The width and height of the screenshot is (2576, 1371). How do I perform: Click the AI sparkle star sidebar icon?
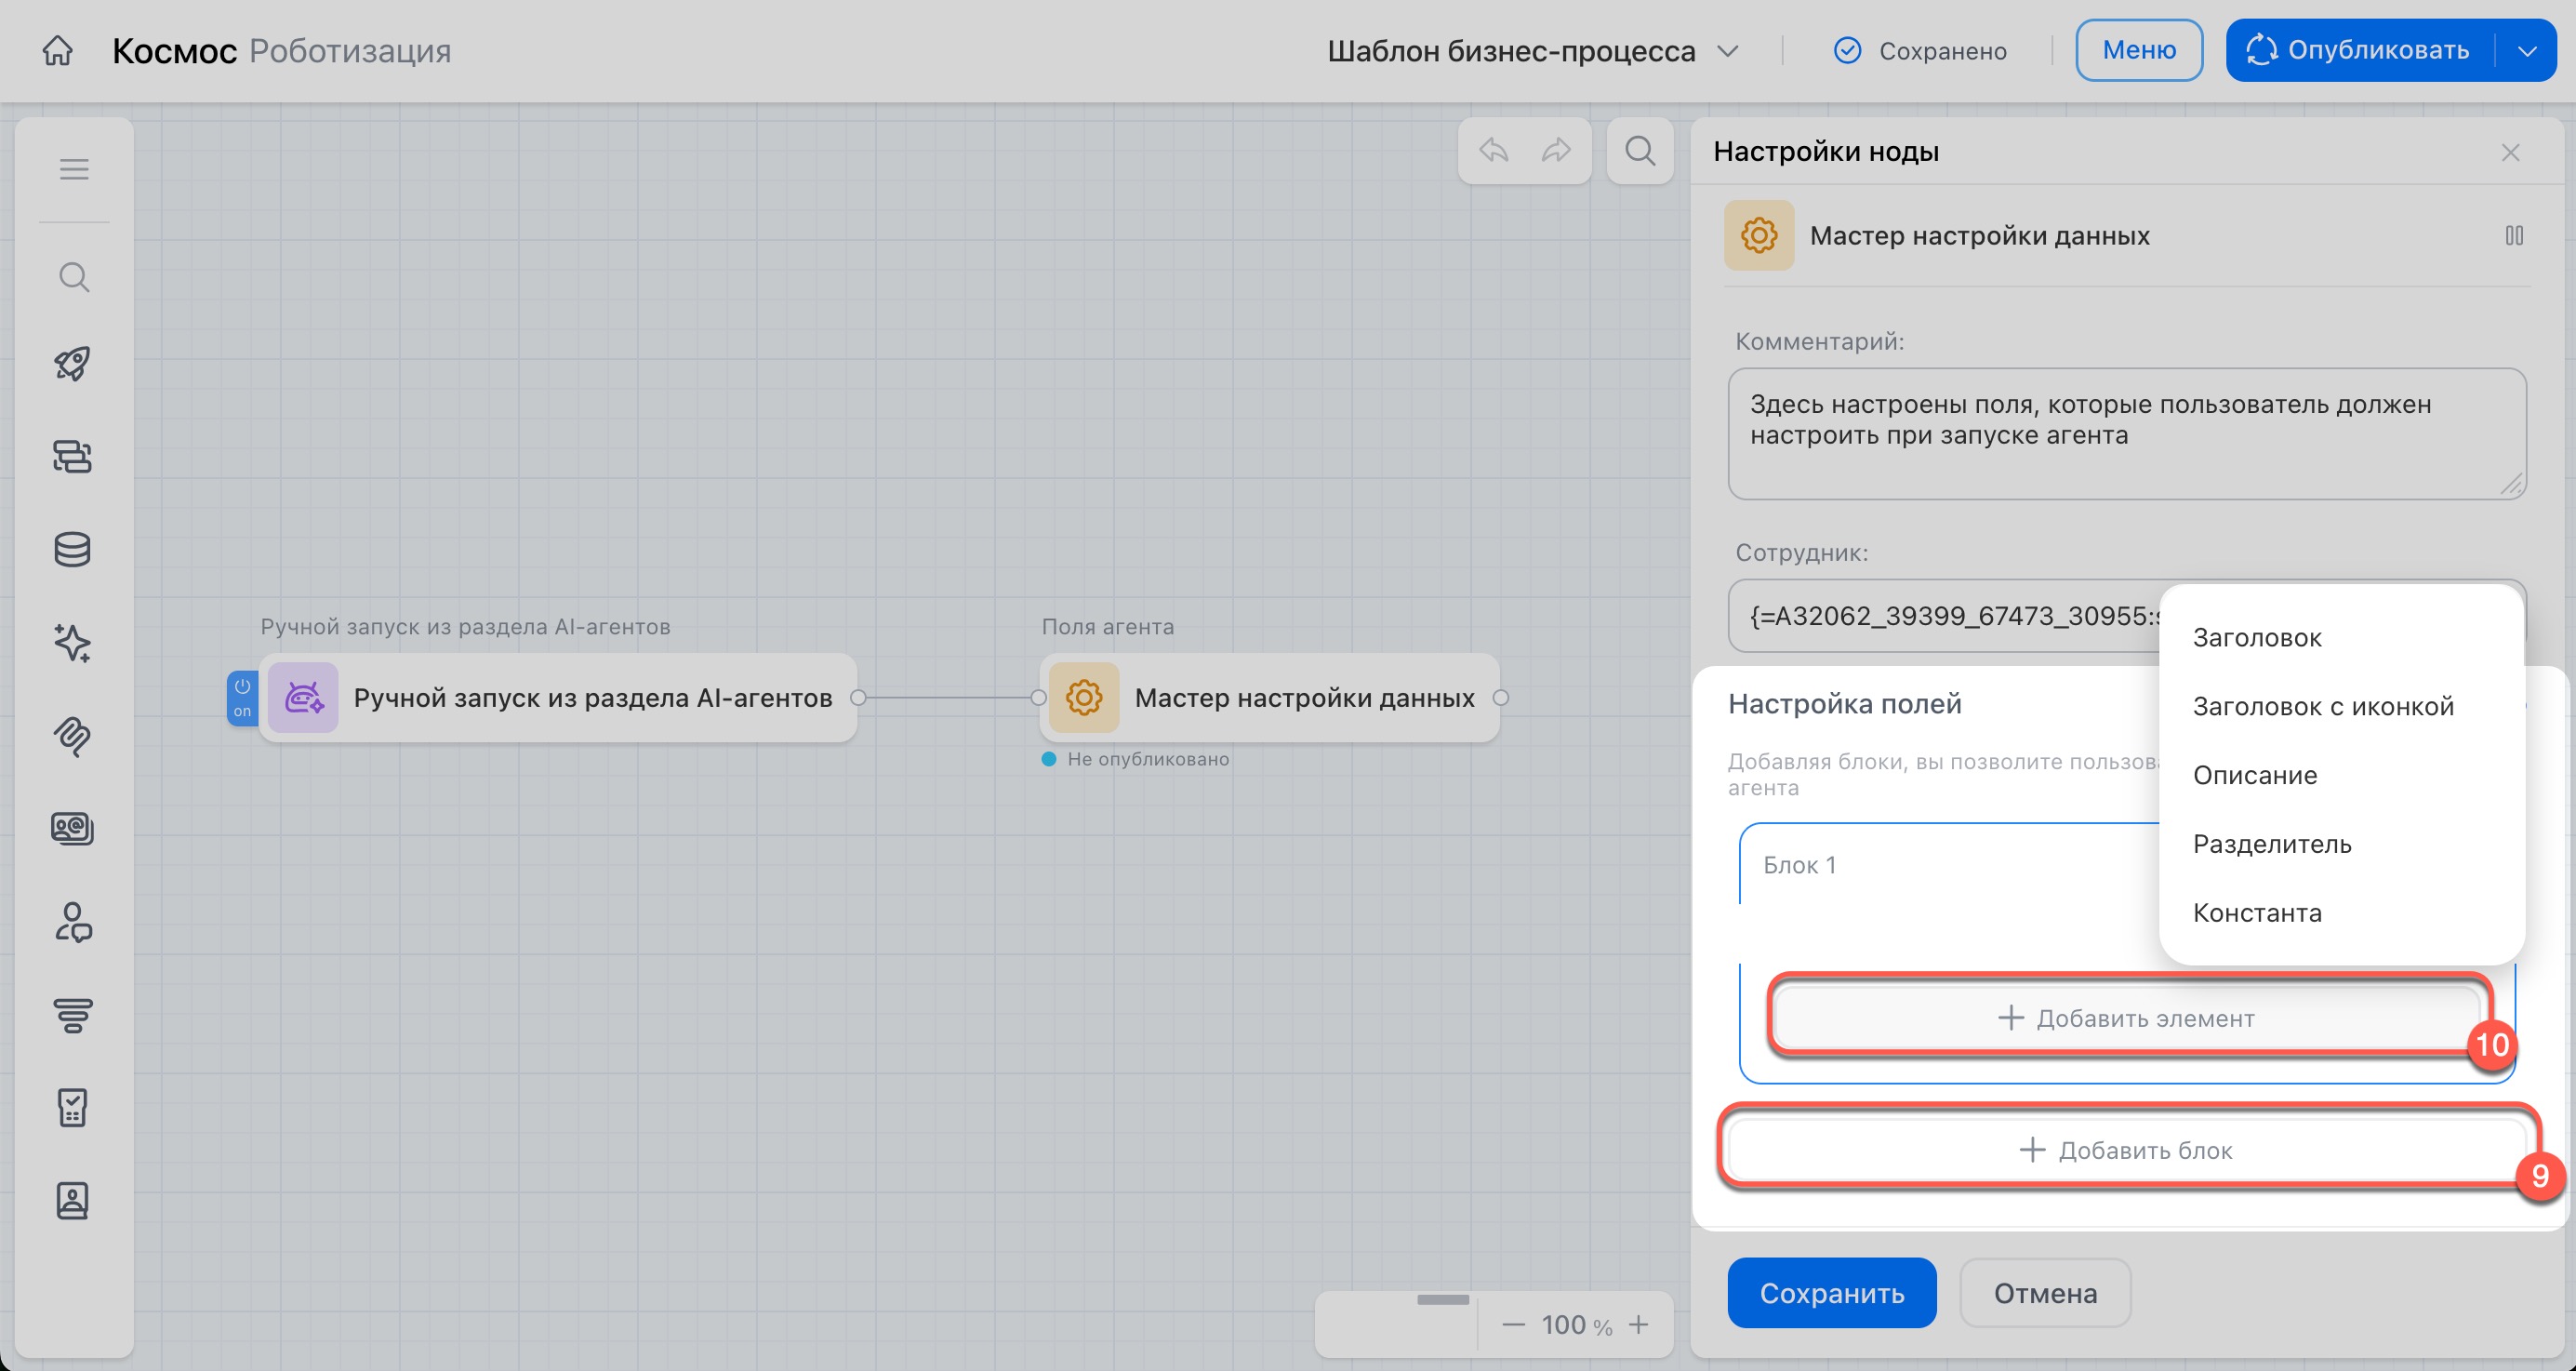coord(73,643)
